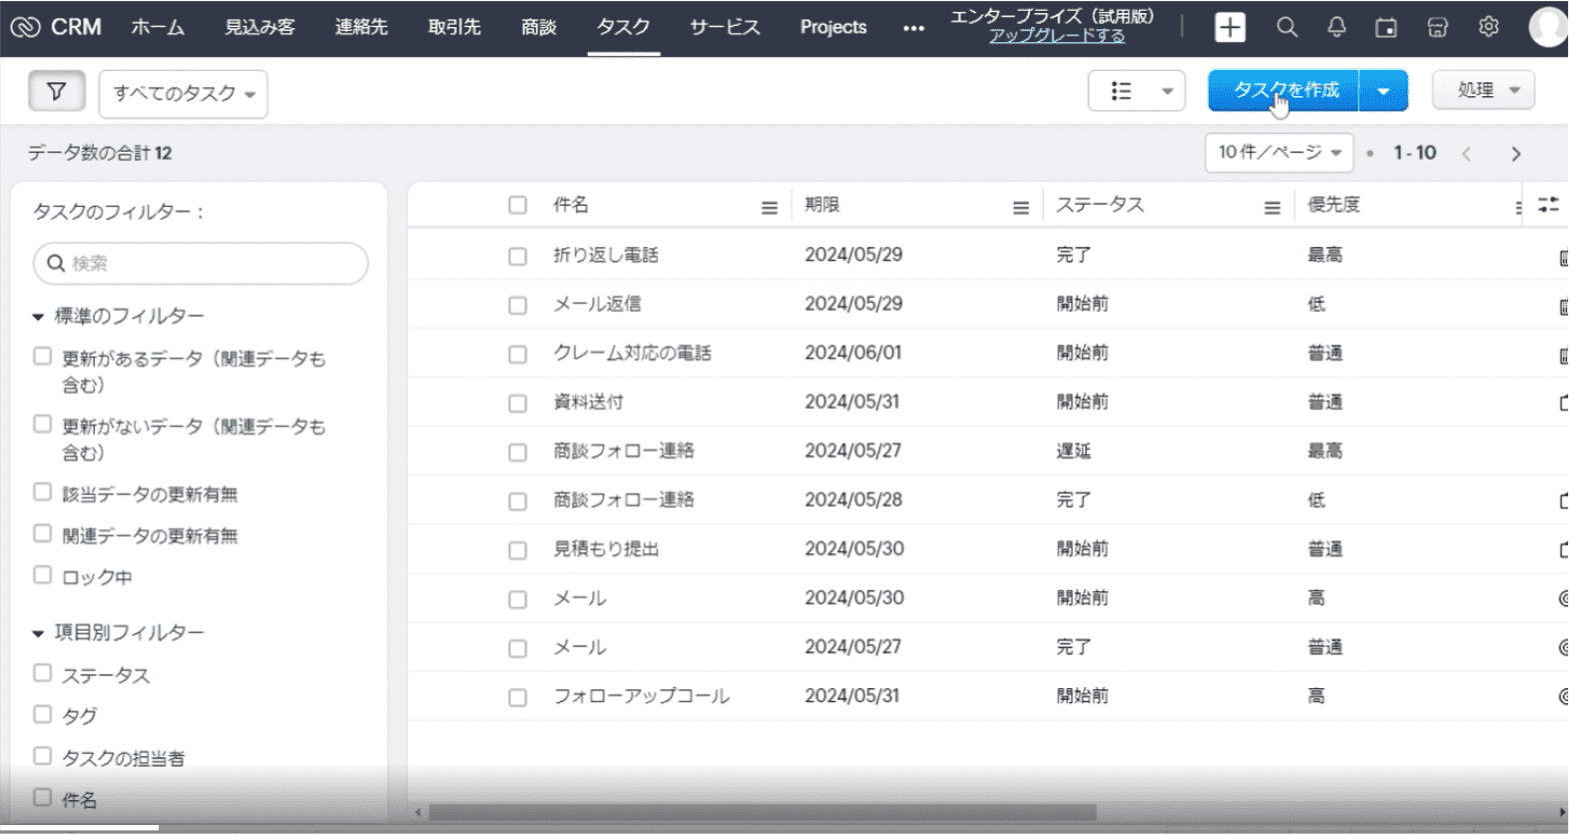Open the クレーム対応の電話 task
This screenshot has height=834, width=1569.
(x=632, y=353)
